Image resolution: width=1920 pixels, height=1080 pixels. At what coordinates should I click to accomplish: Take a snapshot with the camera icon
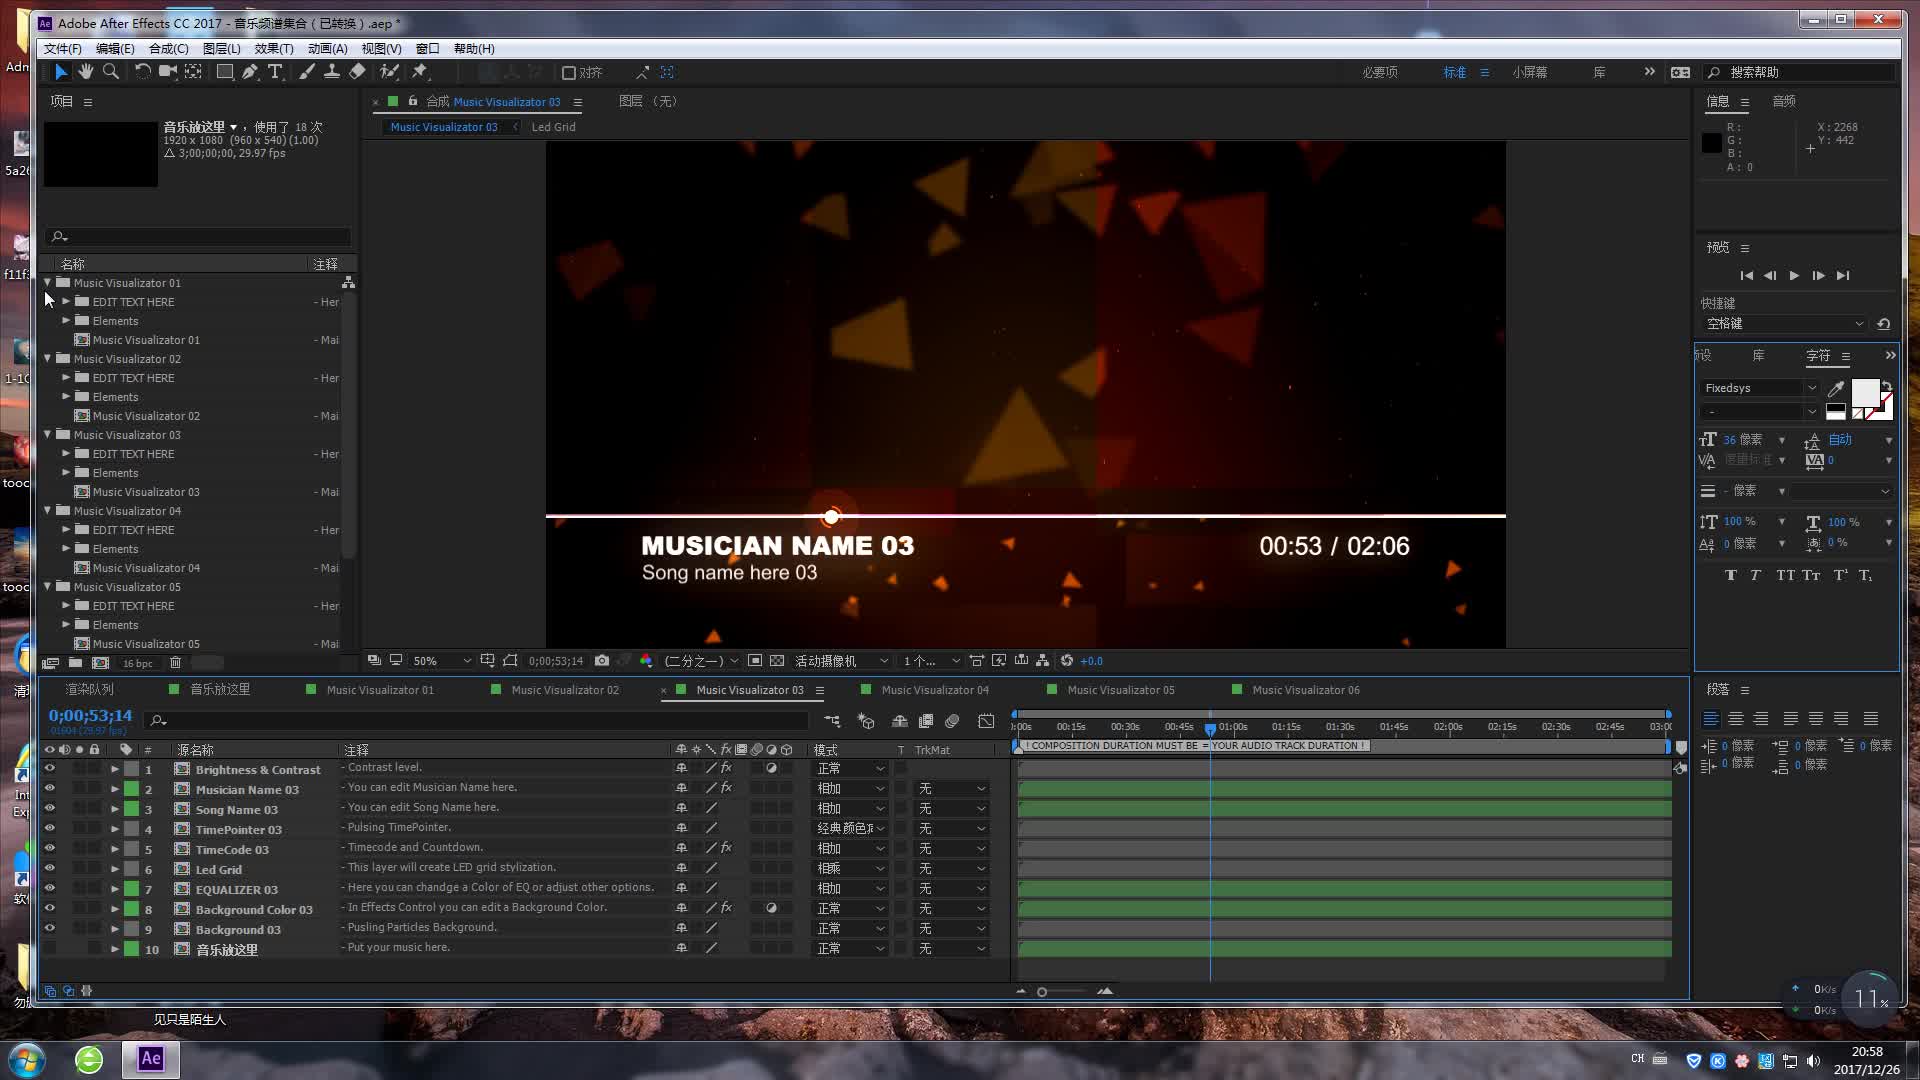pyautogui.click(x=601, y=661)
